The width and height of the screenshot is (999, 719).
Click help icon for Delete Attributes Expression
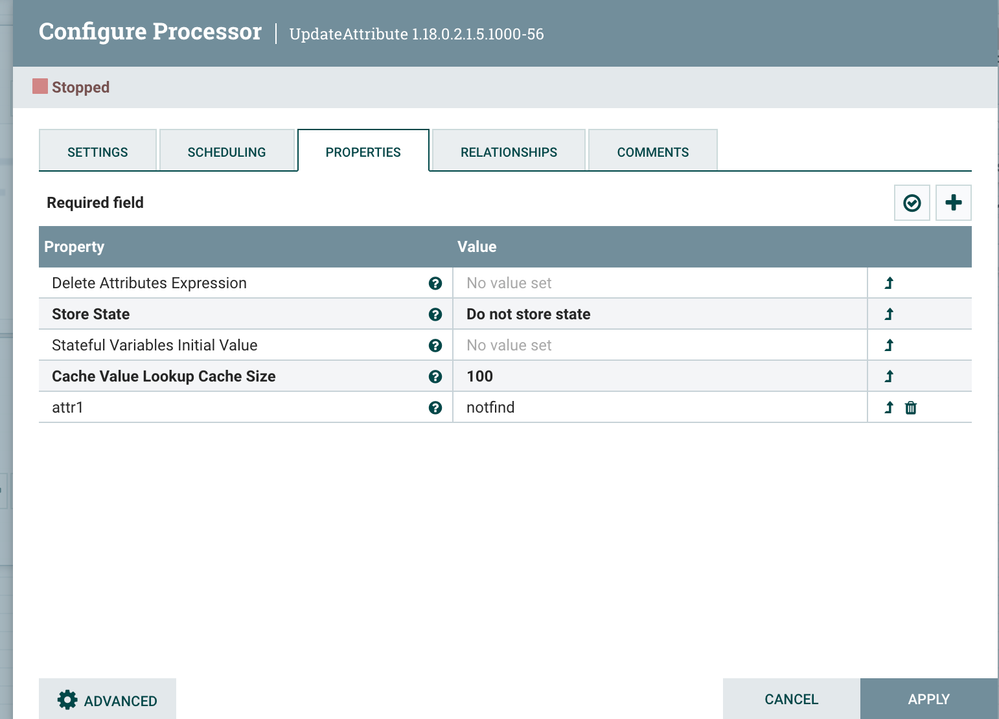pyautogui.click(x=435, y=284)
